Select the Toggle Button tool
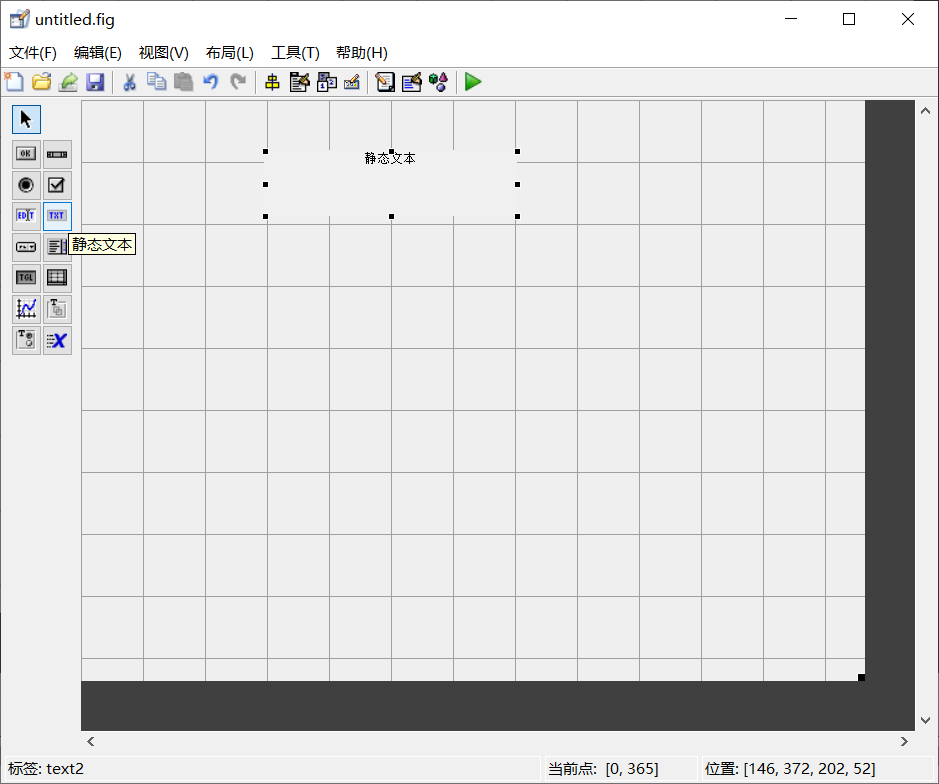 point(26,277)
